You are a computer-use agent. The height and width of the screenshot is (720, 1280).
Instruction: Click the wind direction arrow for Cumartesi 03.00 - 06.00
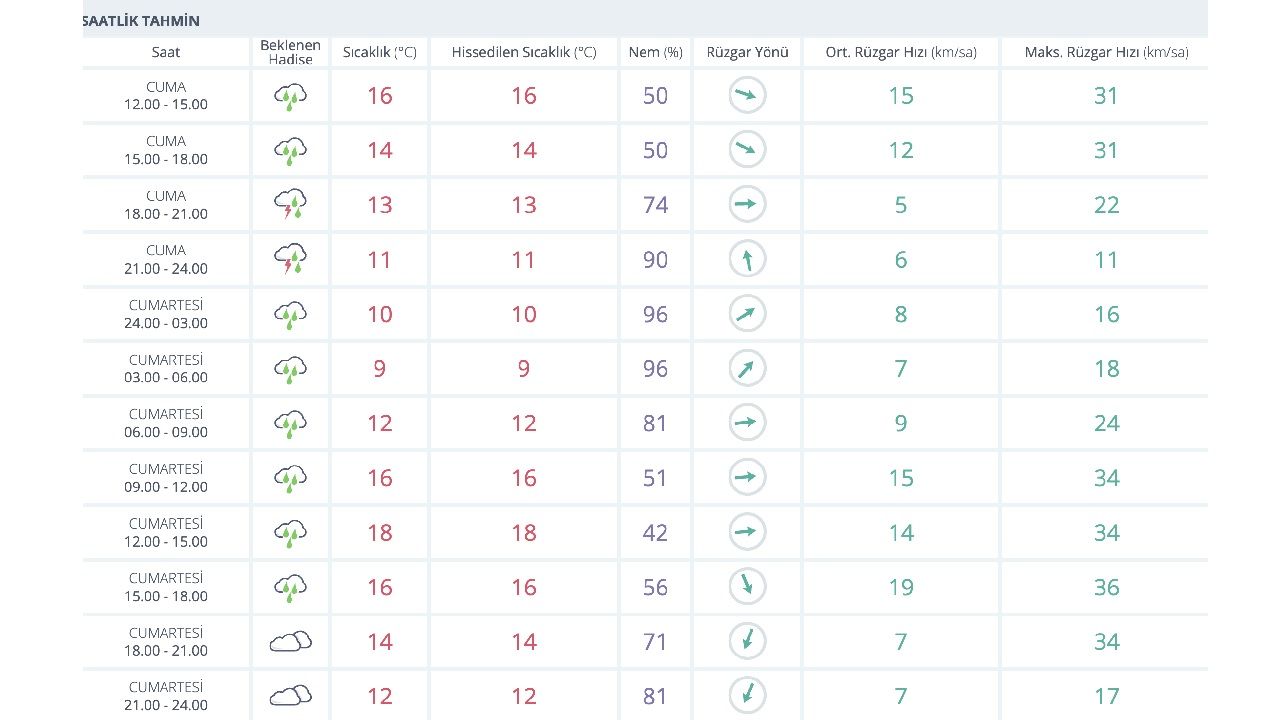[747, 369]
